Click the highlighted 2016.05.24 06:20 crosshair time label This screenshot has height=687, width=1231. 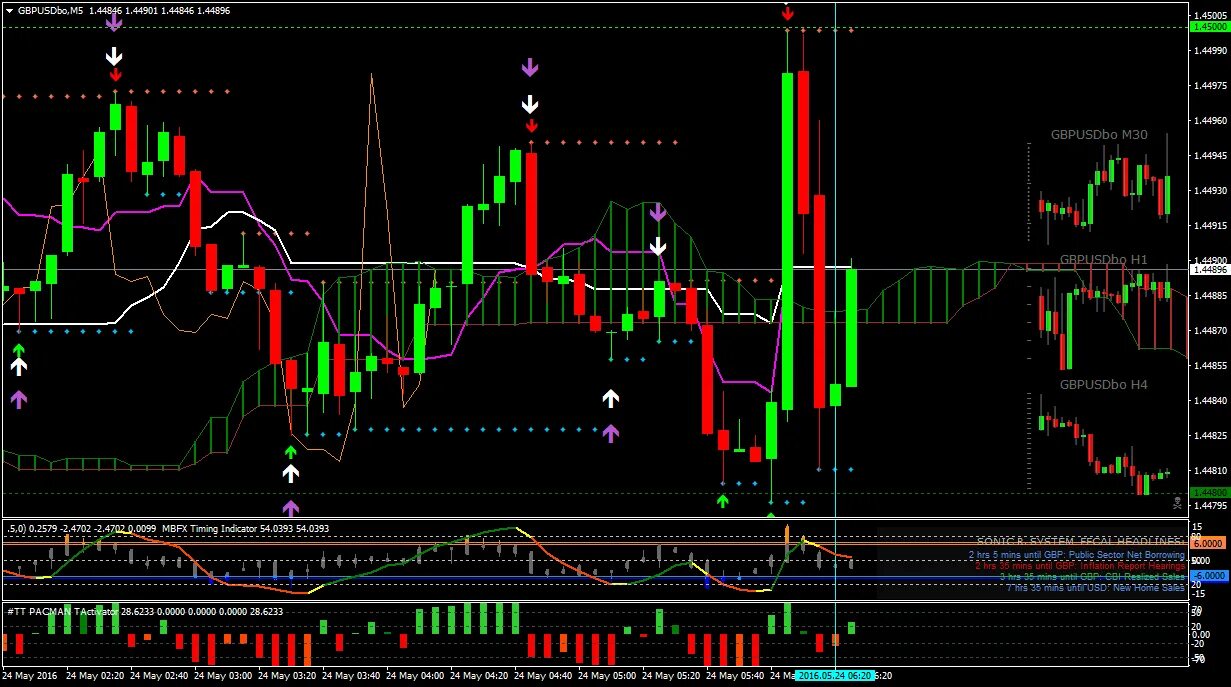836,677
